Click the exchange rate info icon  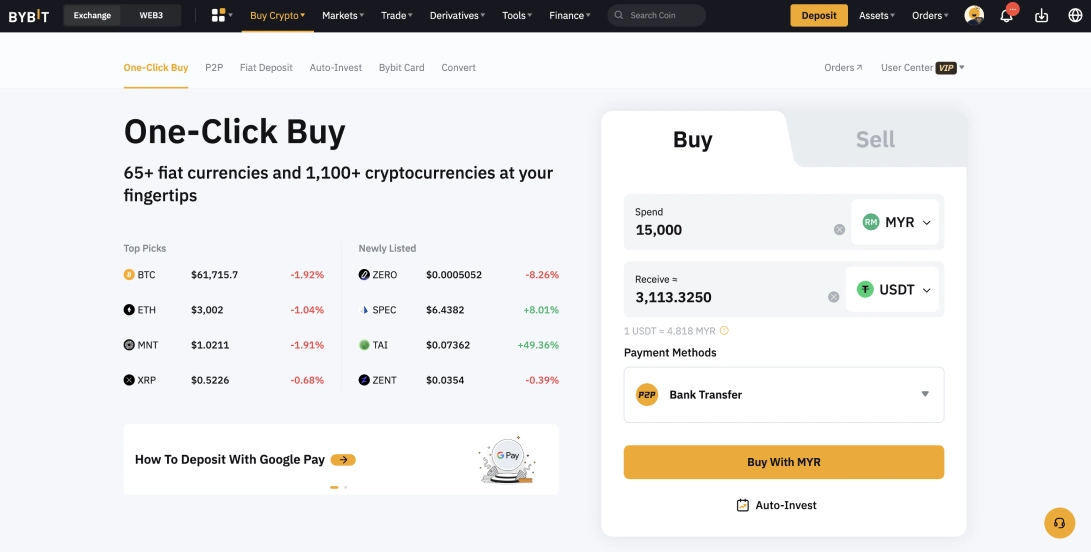(x=725, y=331)
